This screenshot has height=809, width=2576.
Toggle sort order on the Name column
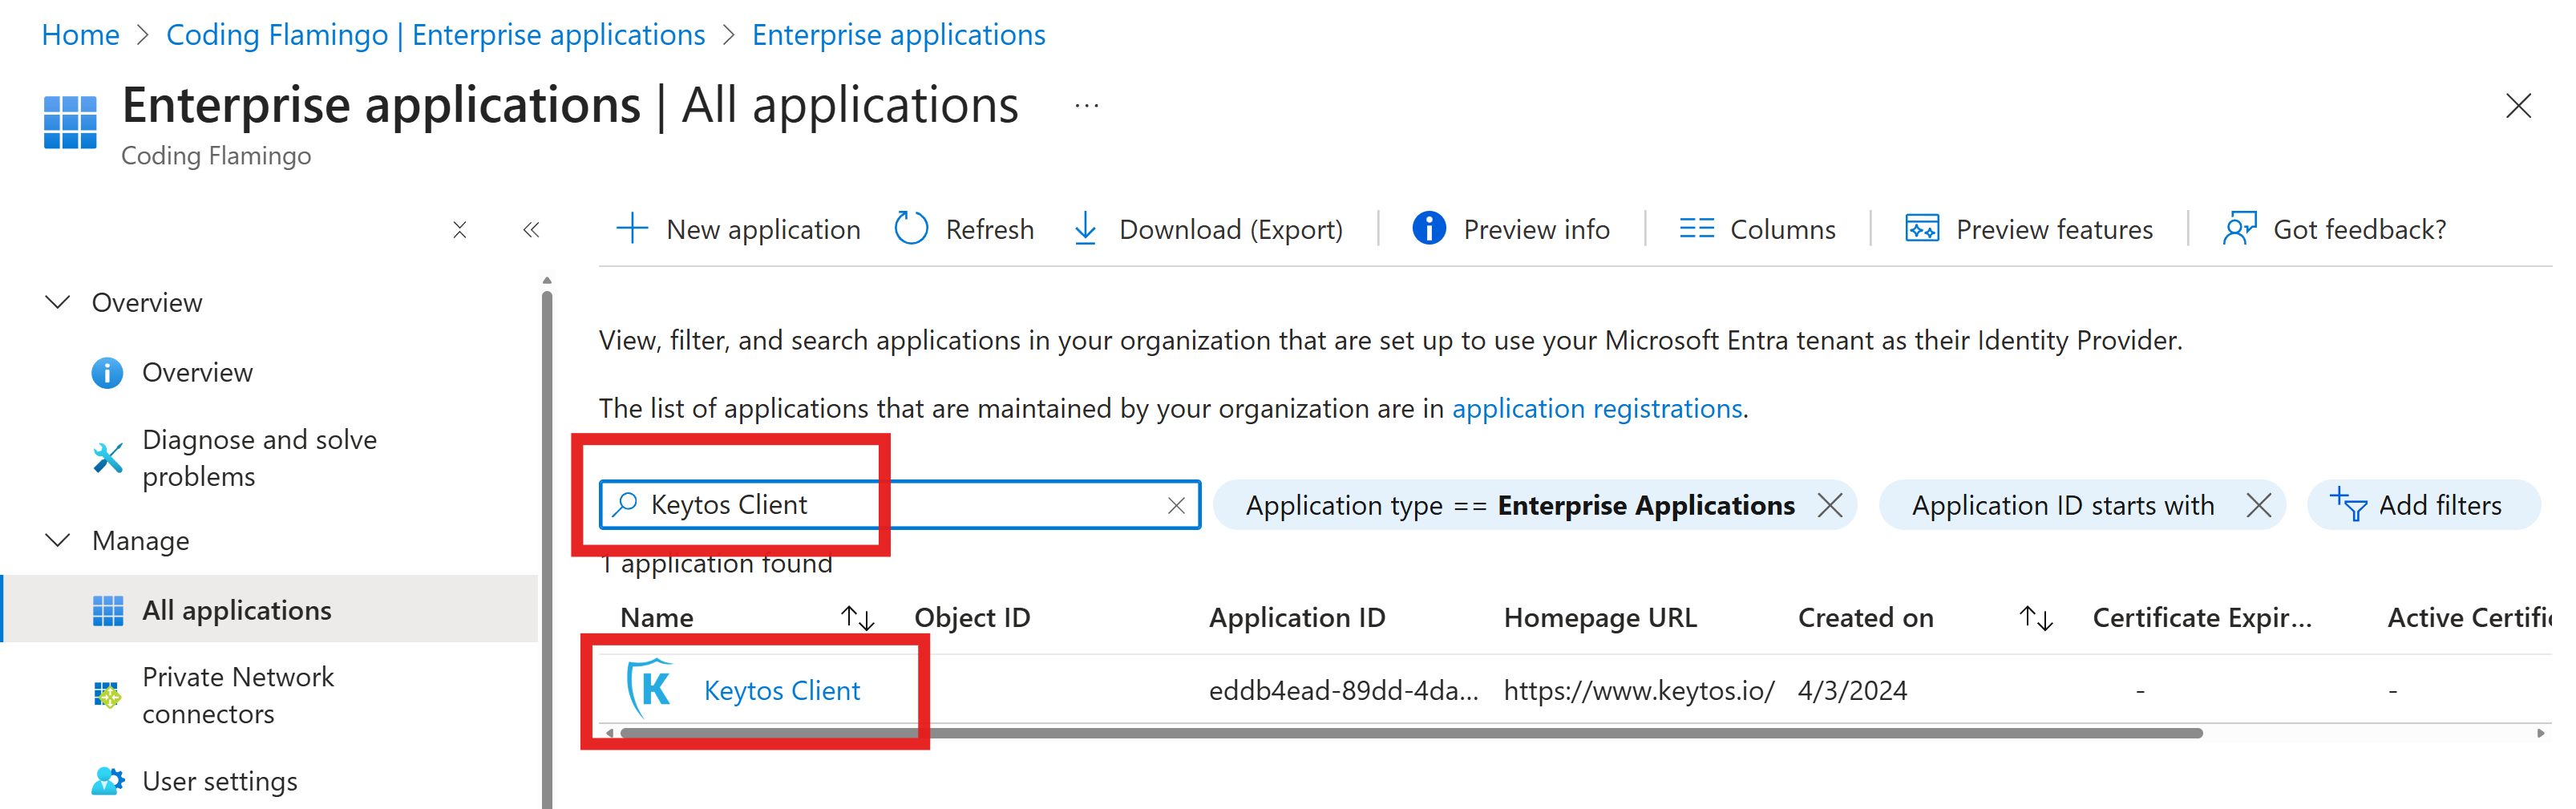point(858,617)
